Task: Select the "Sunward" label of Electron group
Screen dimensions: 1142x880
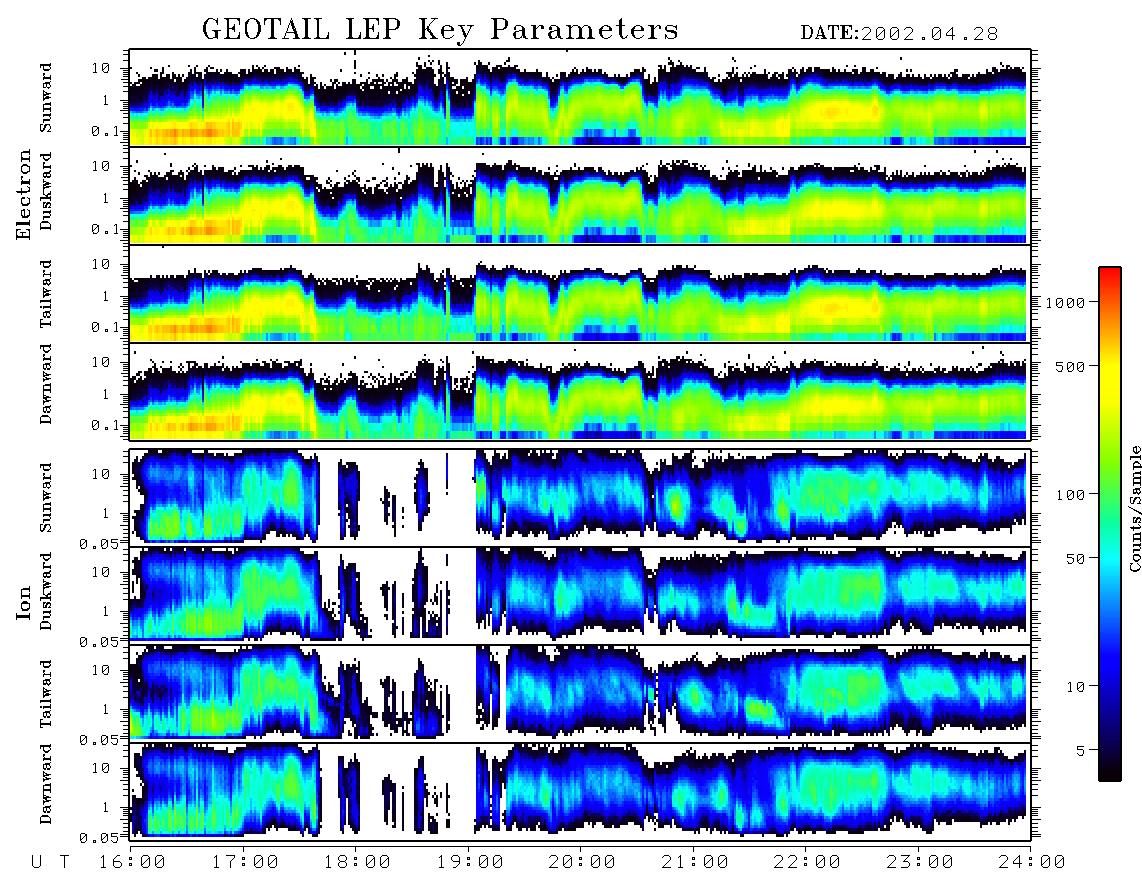Action: coord(46,98)
